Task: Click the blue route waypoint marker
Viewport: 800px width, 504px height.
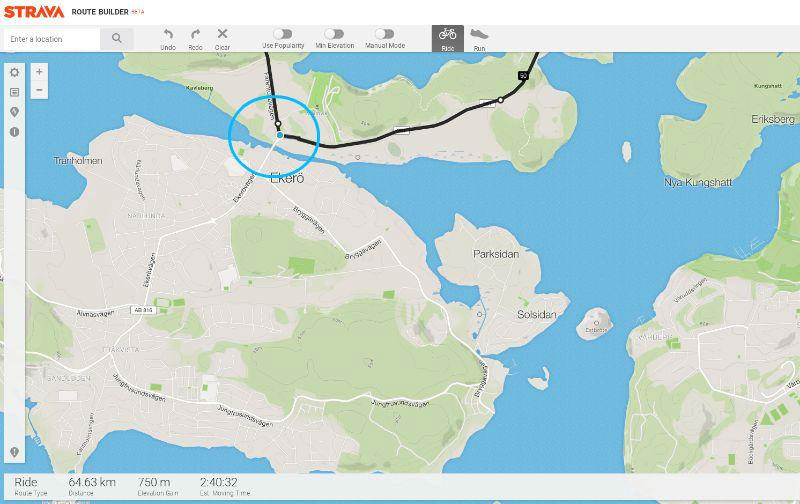Action: coord(280,134)
